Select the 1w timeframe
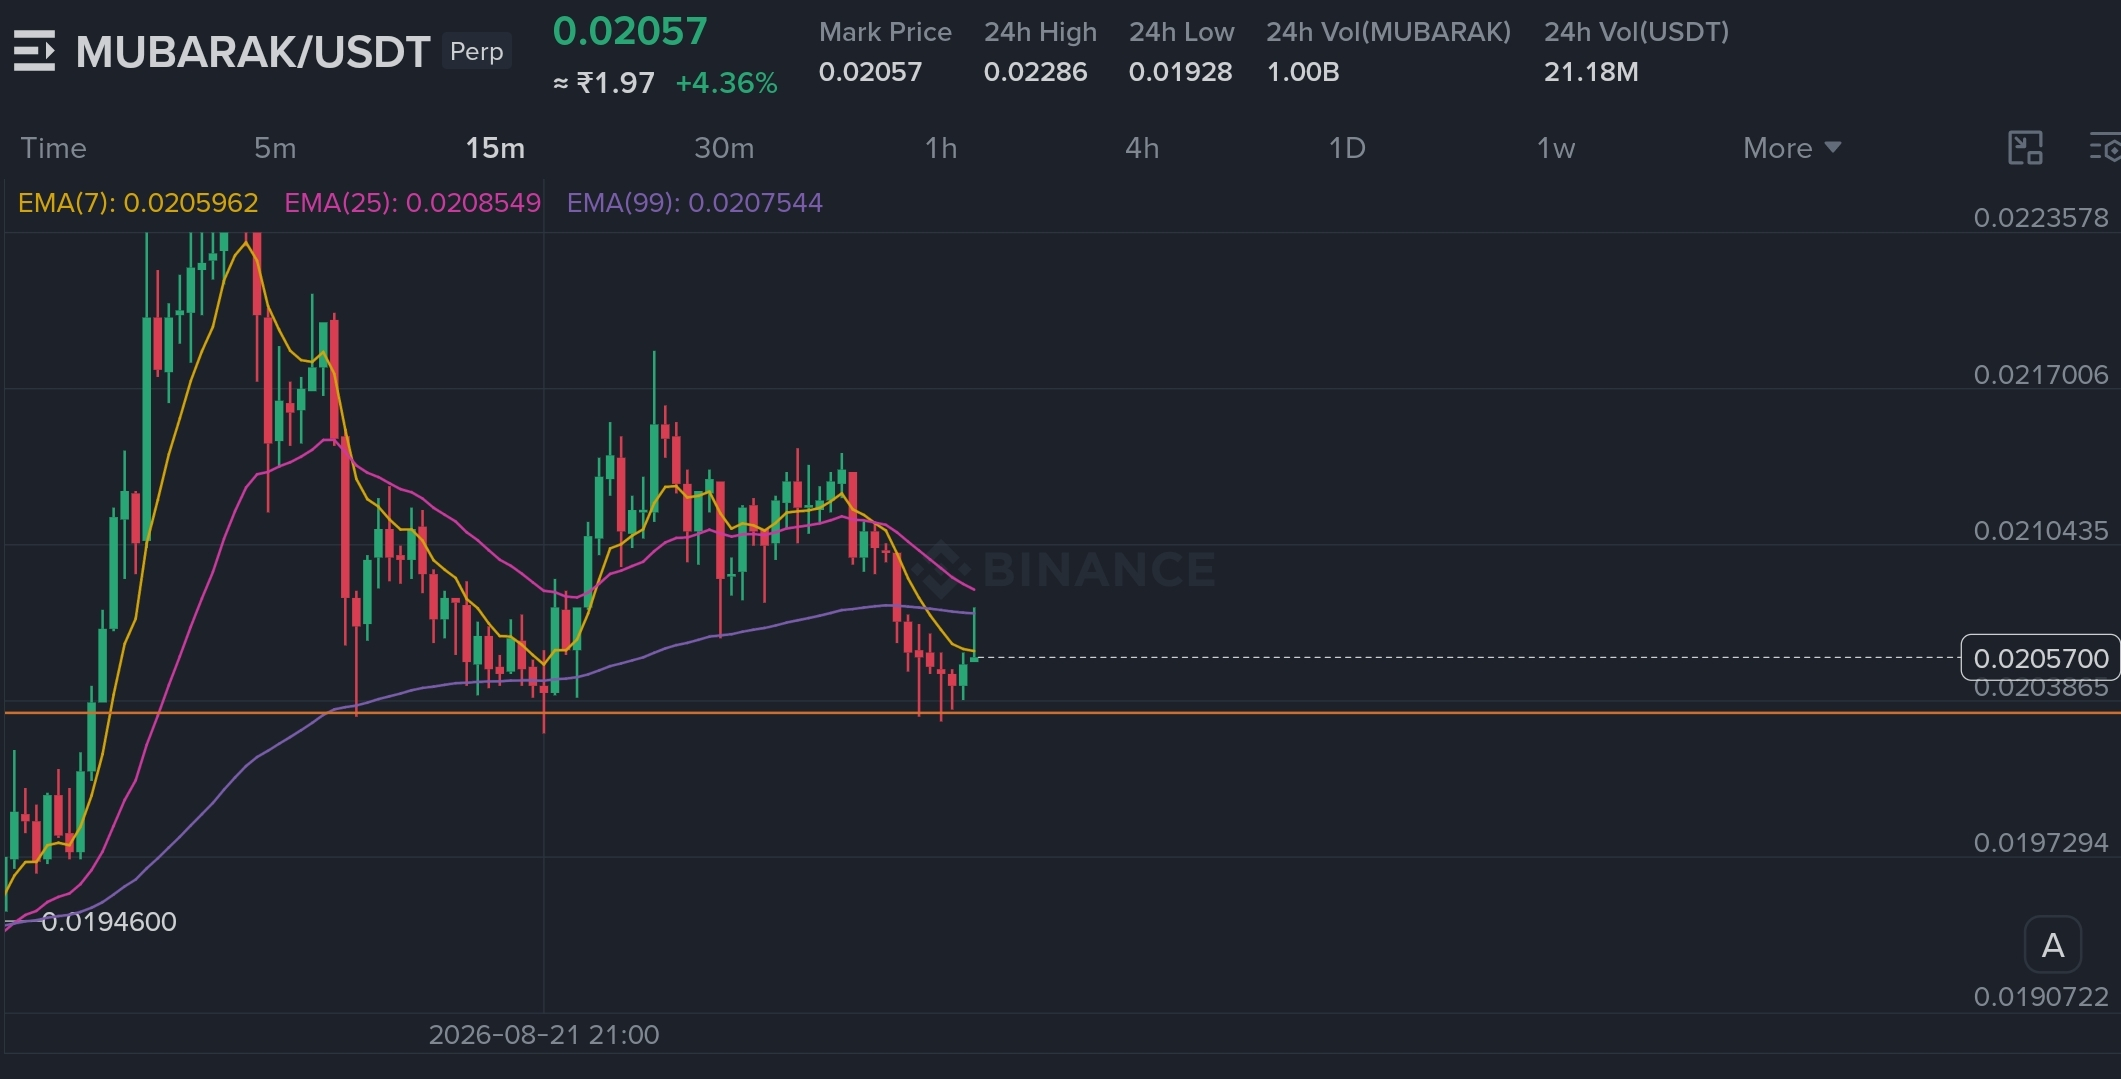This screenshot has width=2121, height=1079. (1556, 148)
